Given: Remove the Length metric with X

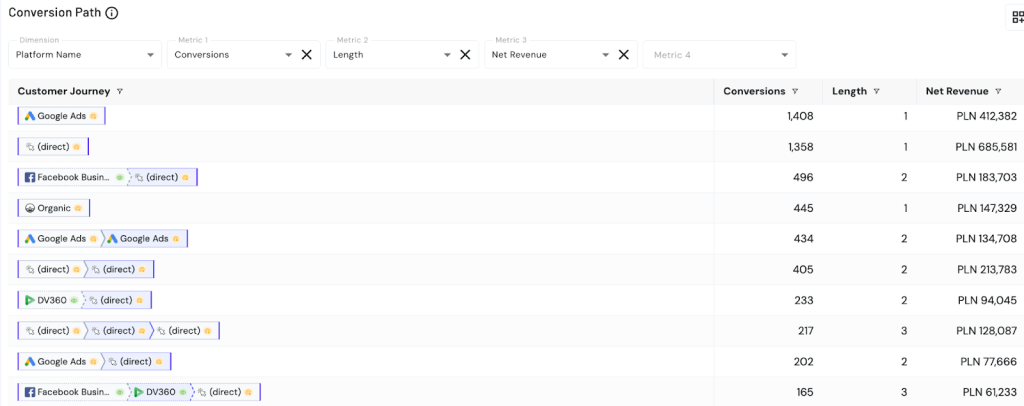Looking at the screenshot, I should (x=465, y=55).
